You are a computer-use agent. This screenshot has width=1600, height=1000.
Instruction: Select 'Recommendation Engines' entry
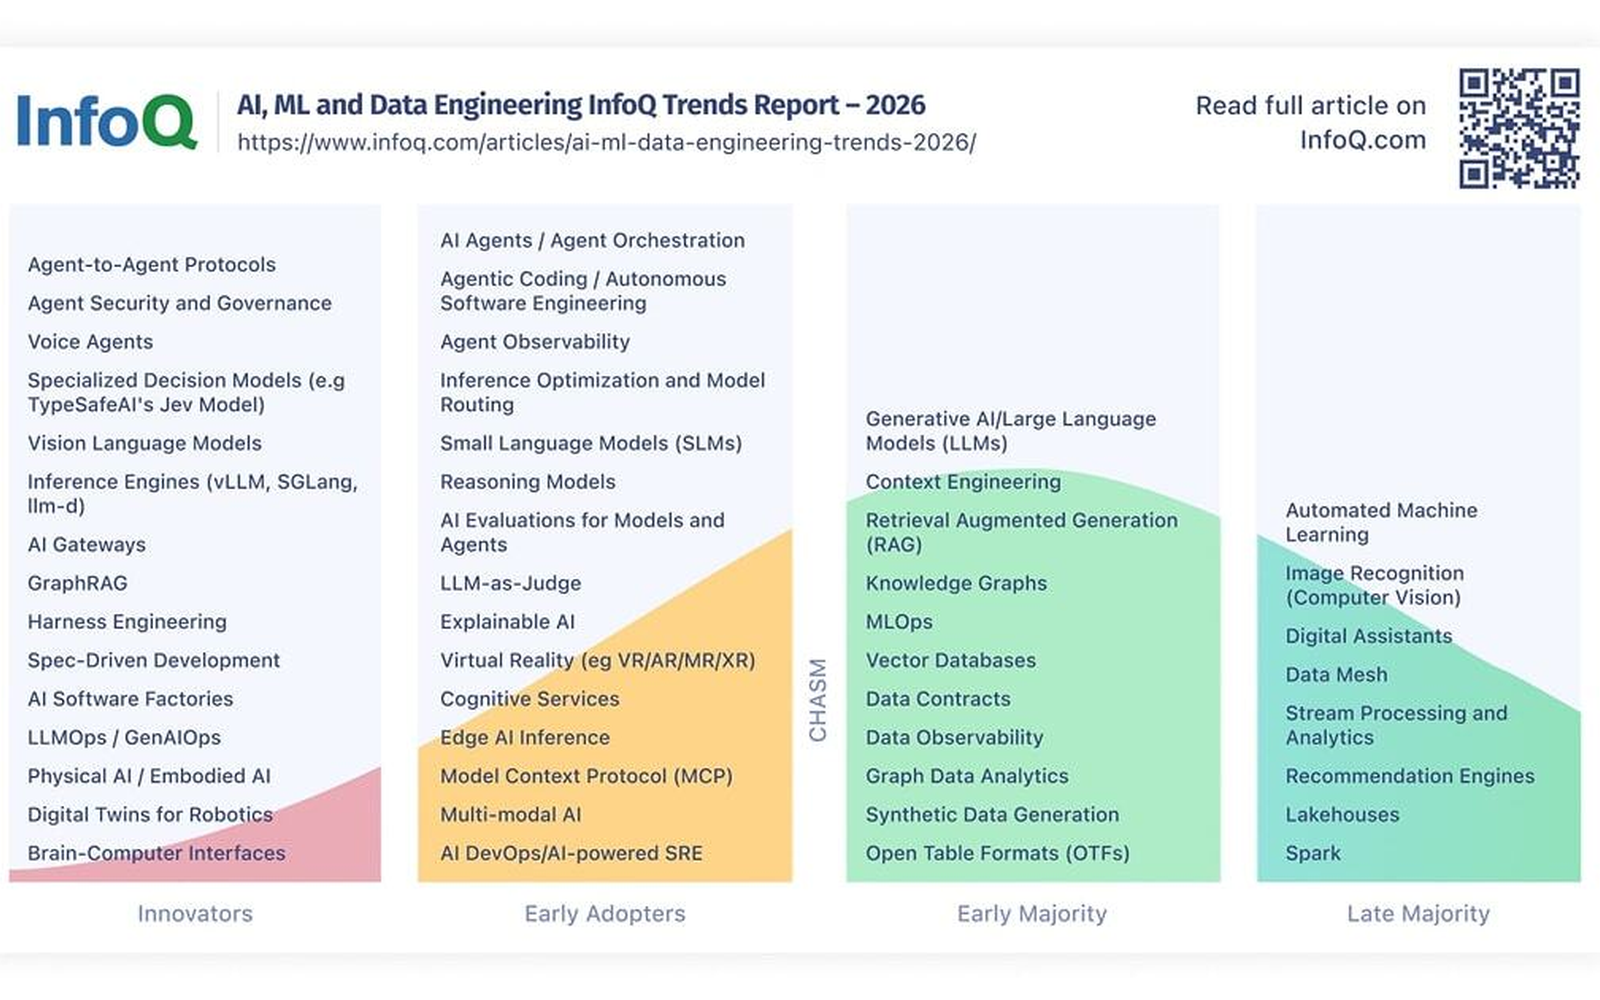point(1410,776)
